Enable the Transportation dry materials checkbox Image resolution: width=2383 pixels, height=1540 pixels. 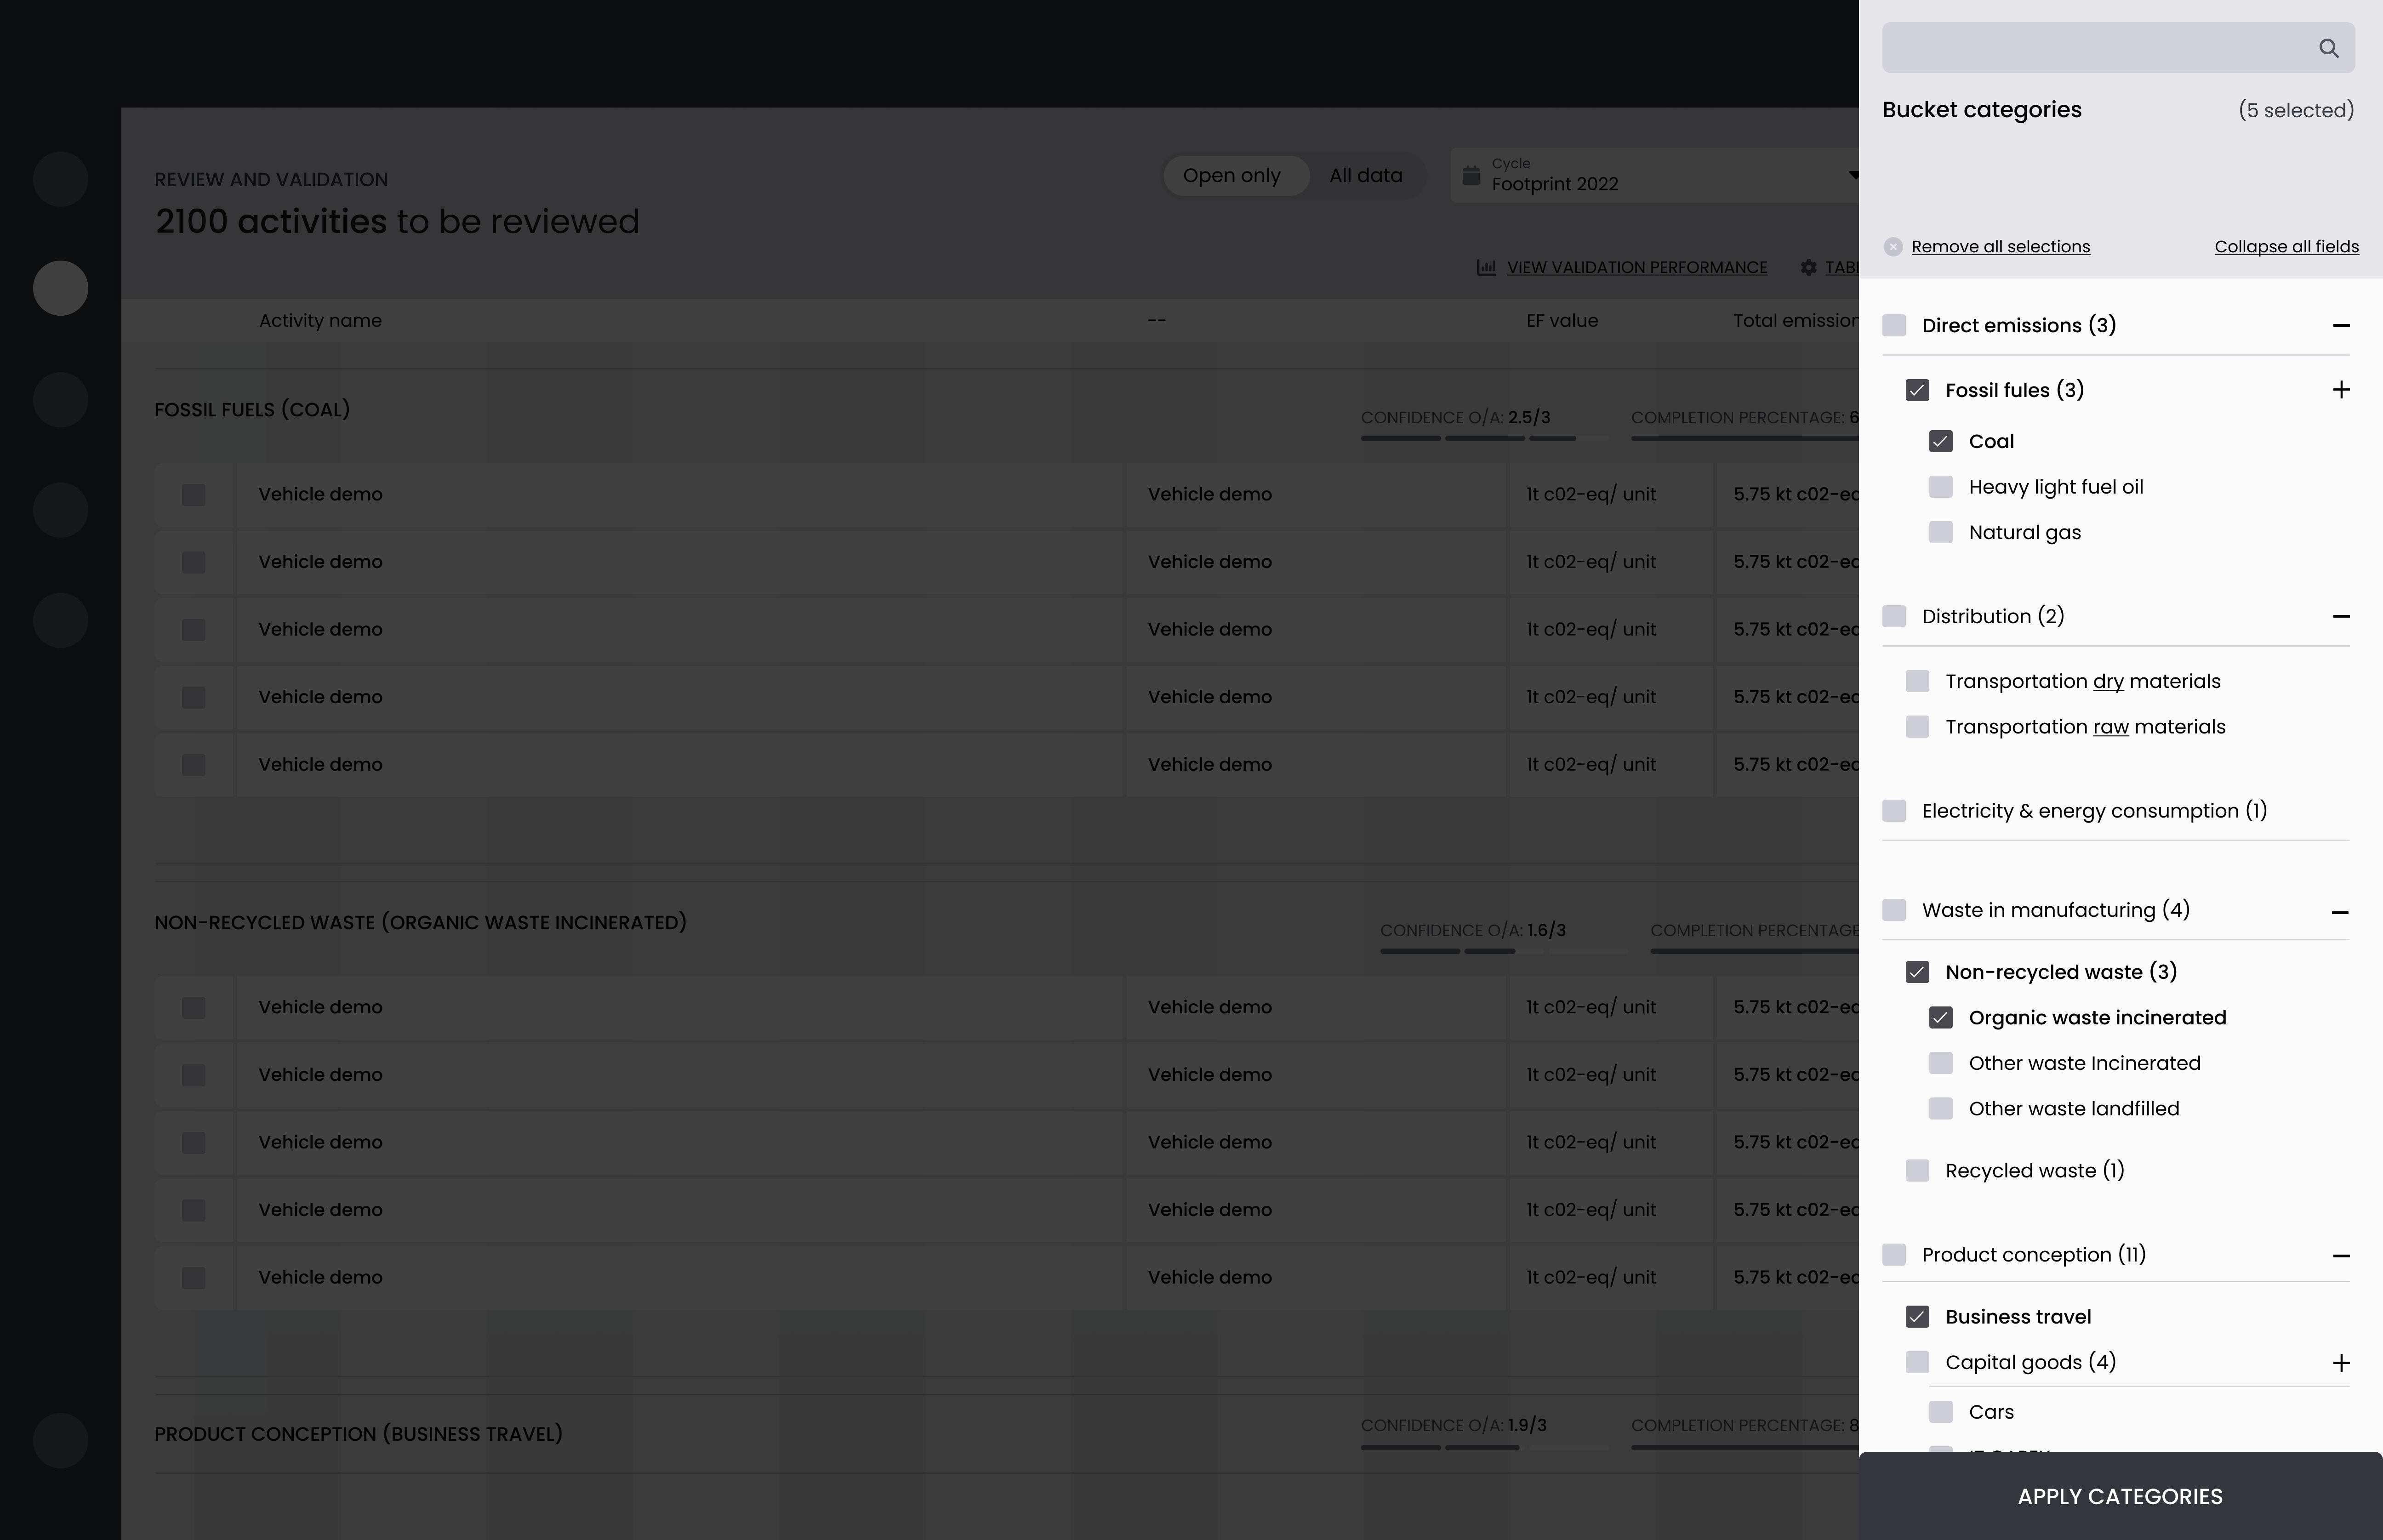(x=1917, y=681)
